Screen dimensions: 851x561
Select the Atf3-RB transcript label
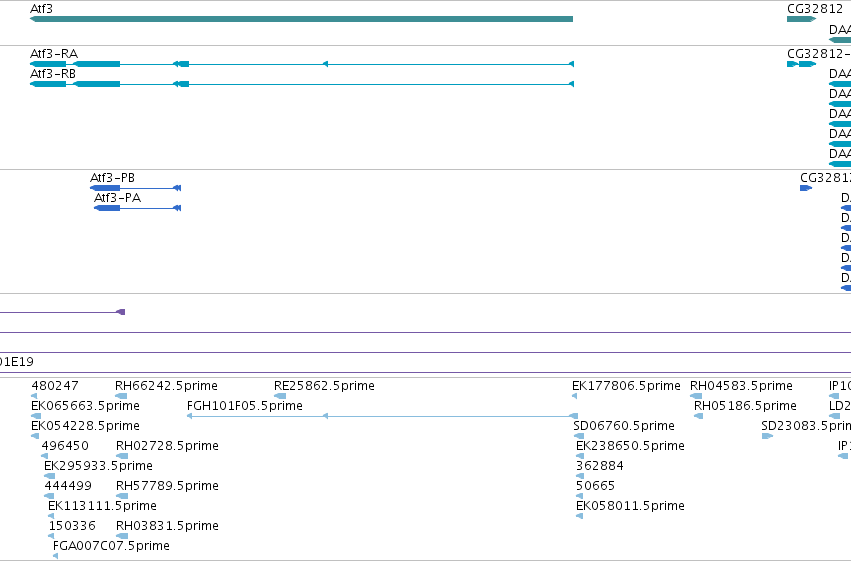tap(53, 74)
